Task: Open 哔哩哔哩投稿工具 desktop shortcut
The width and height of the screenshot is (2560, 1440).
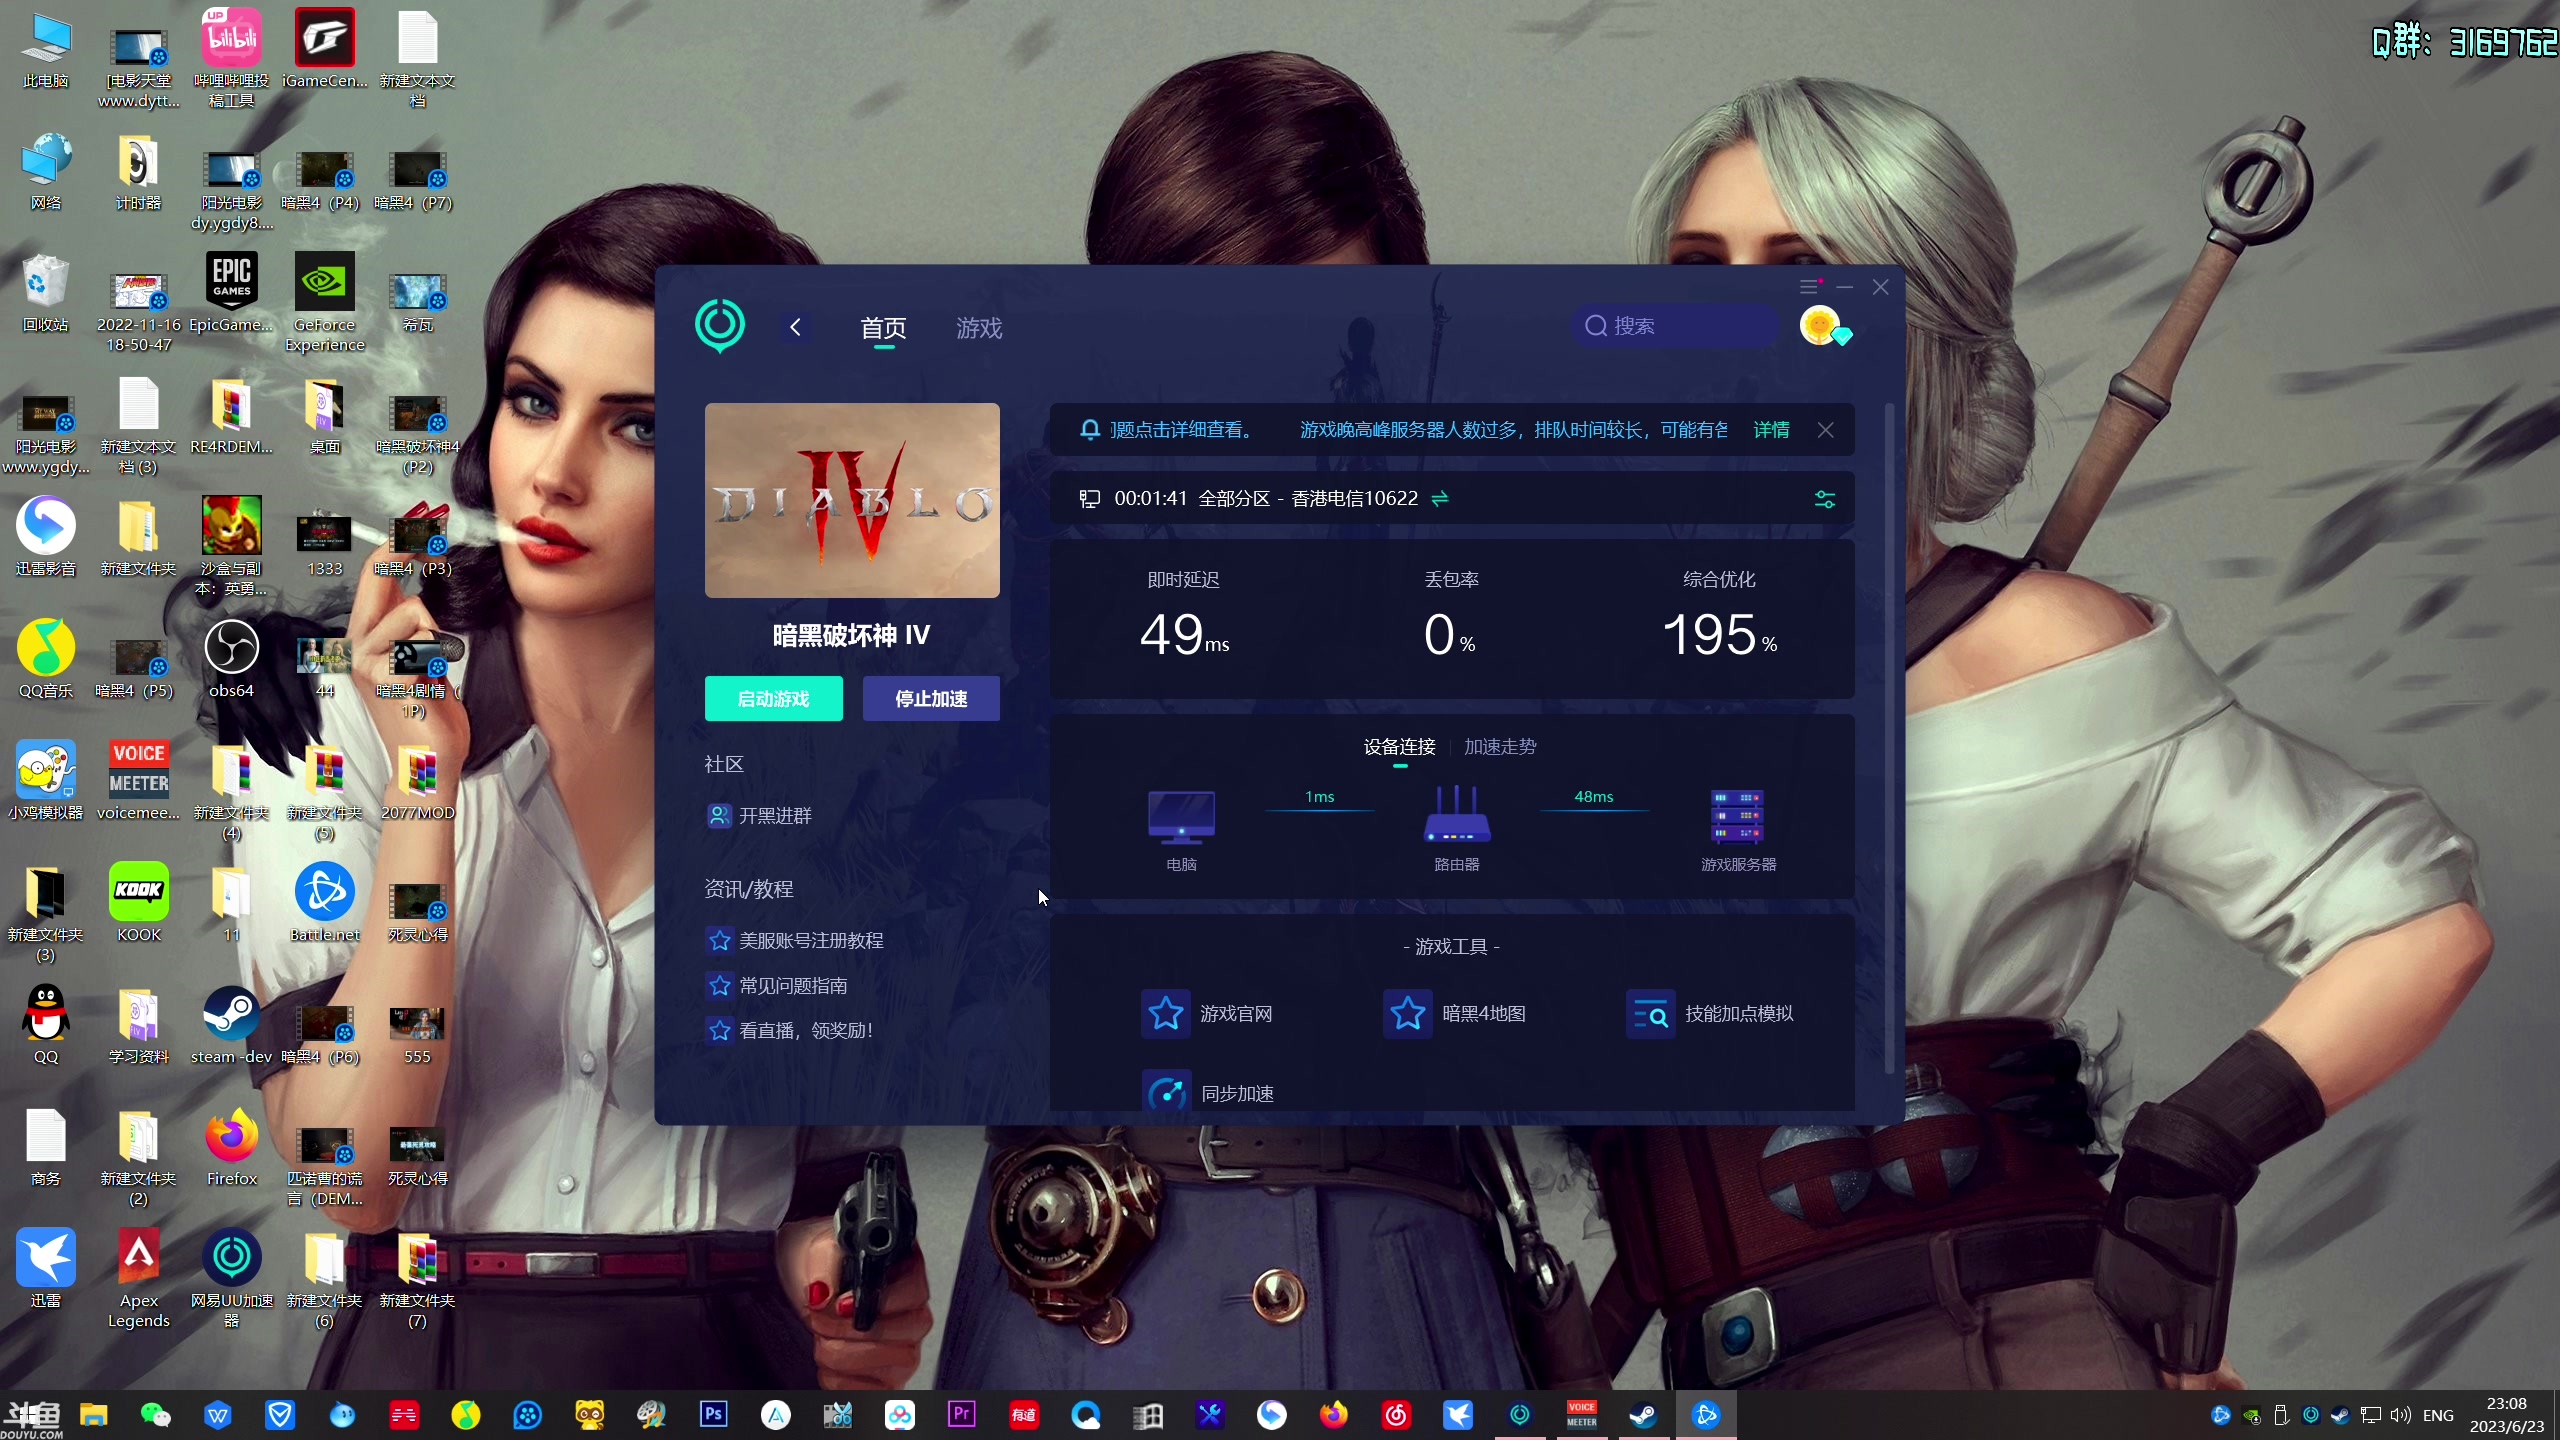Action: [x=231, y=59]
